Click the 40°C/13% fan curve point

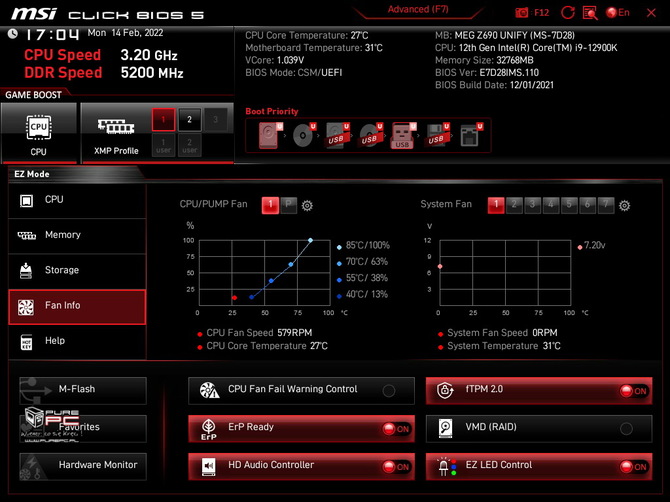point(252,297)
